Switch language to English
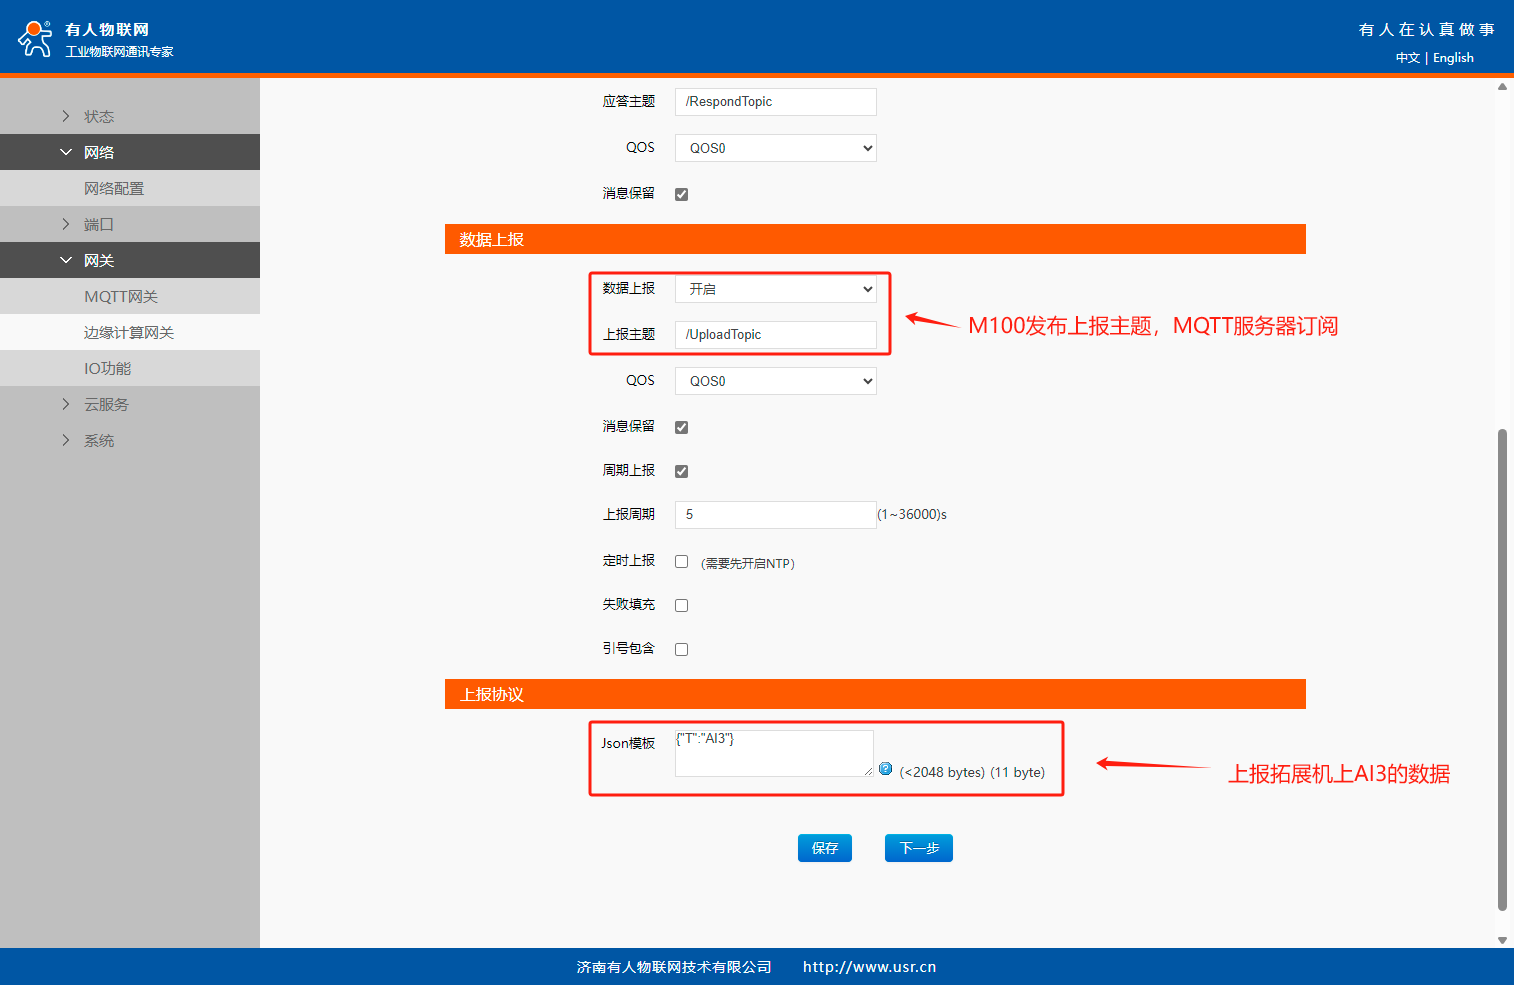The width and height of the screenshot is (1514, 985). point(1453,58)
